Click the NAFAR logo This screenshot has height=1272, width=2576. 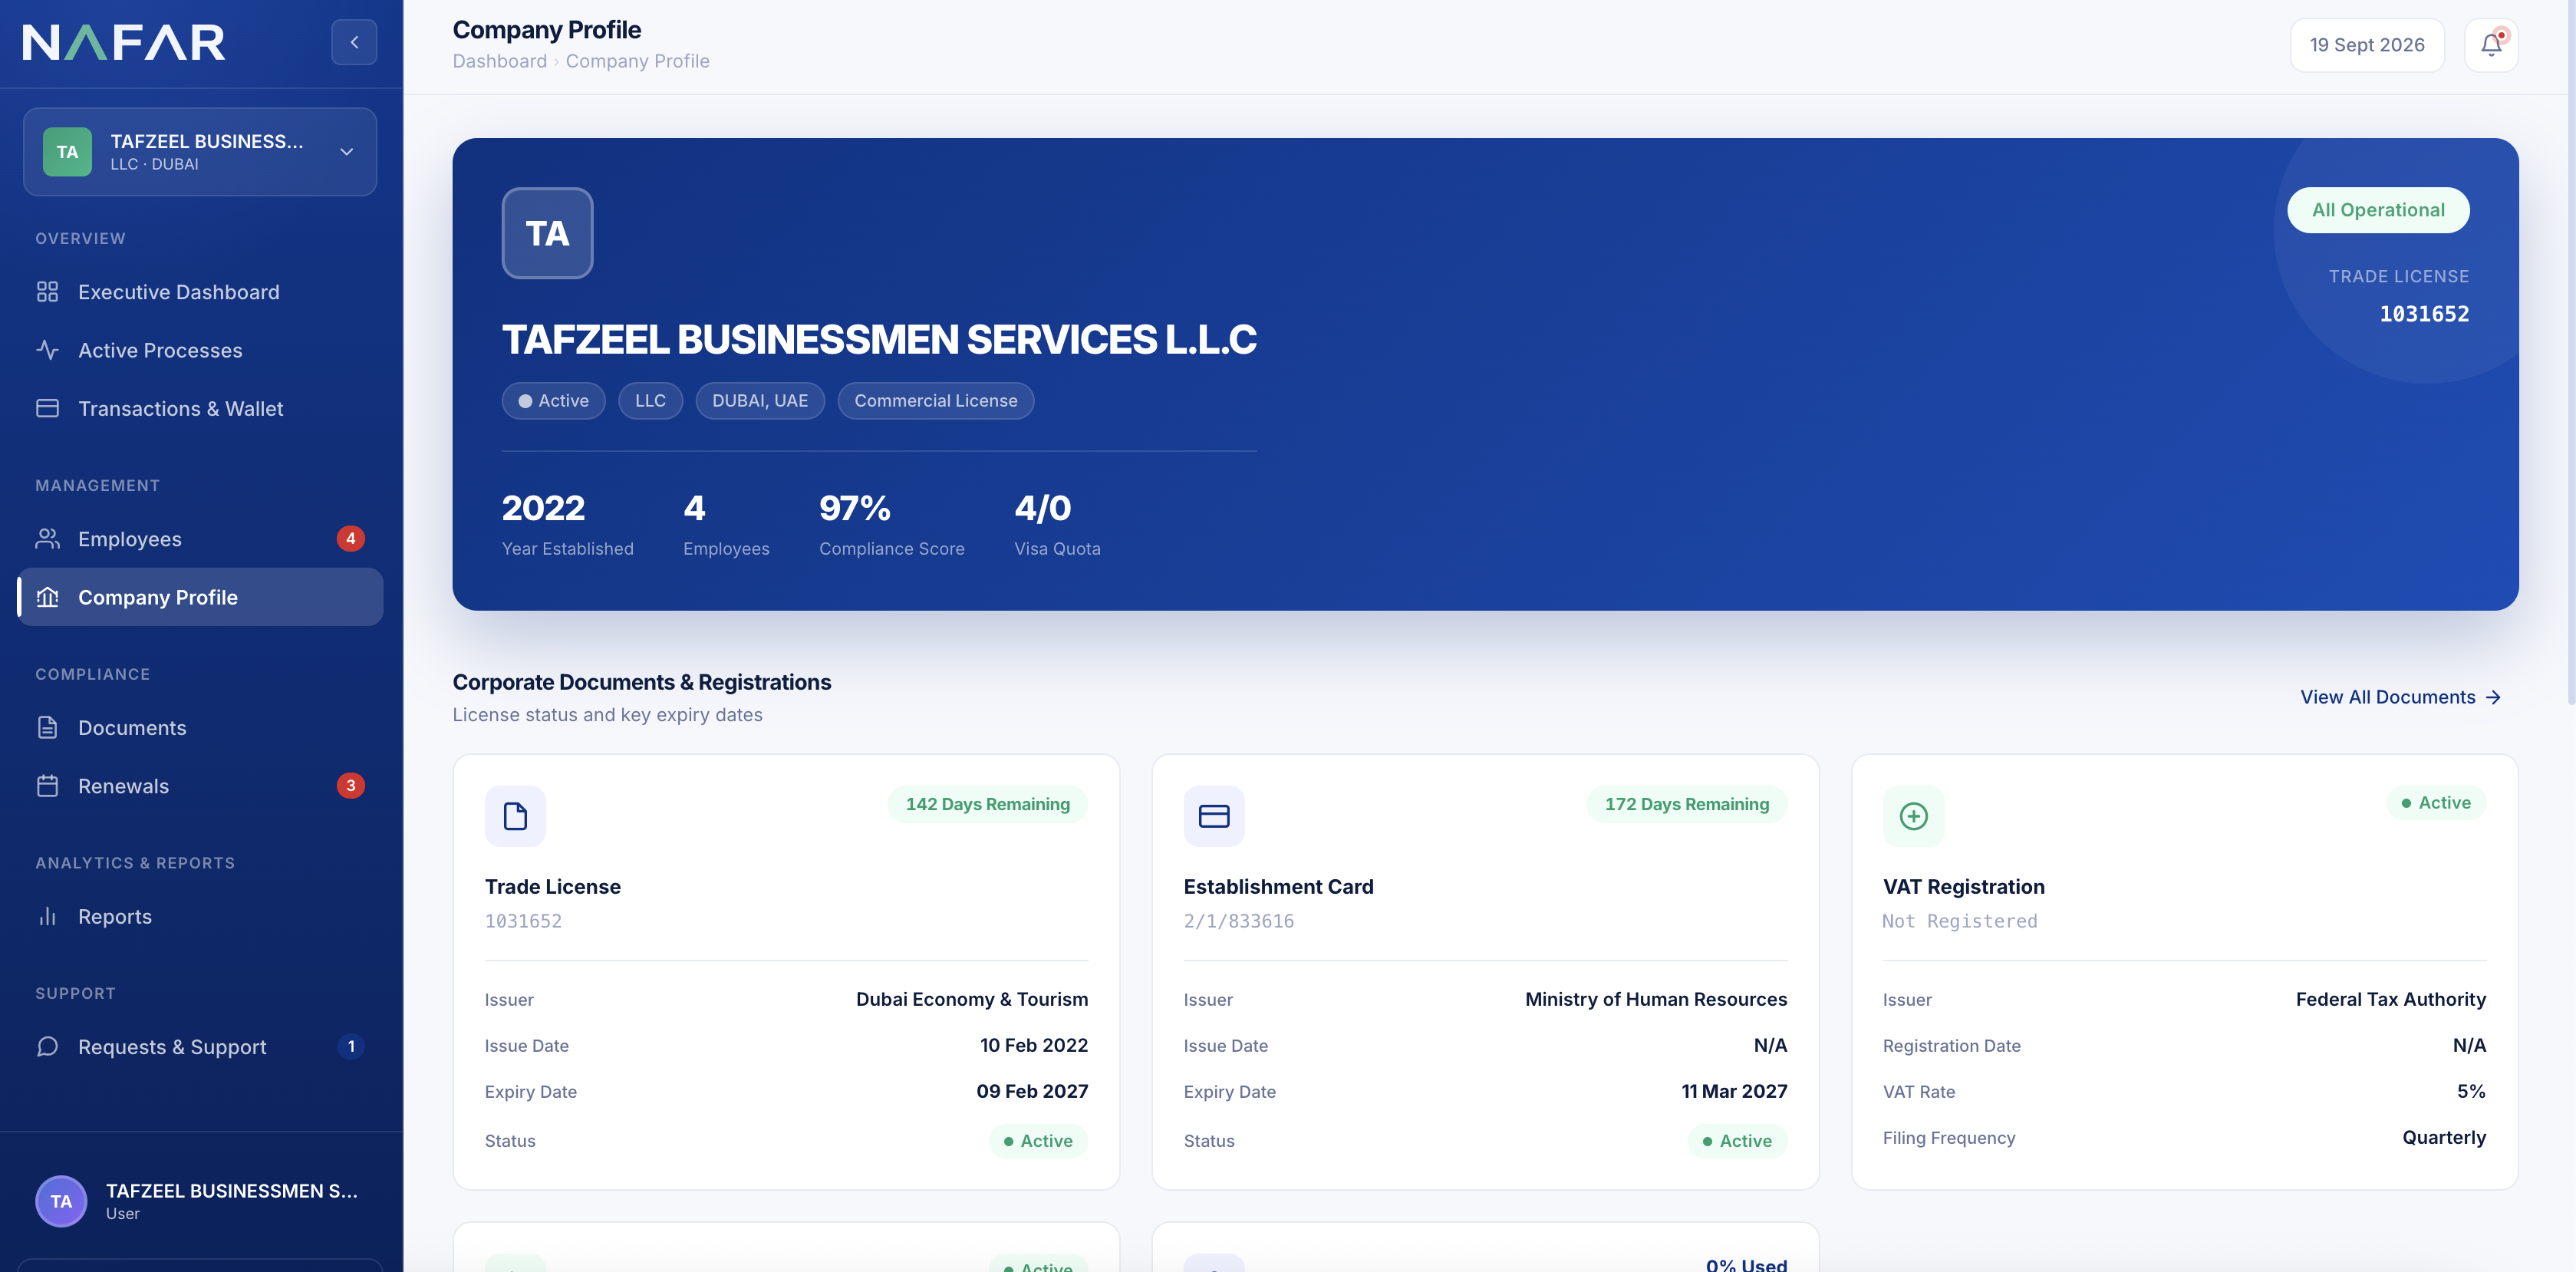click(124, 43)
